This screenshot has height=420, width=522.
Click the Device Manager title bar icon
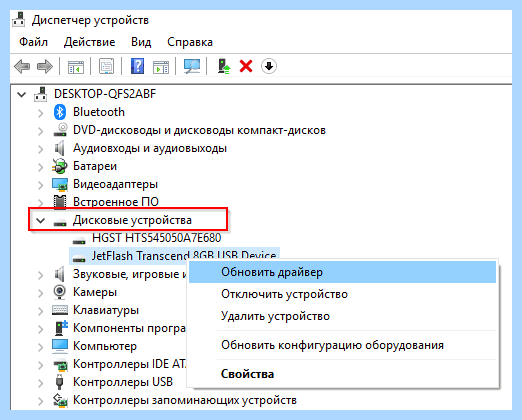point(19,20)
